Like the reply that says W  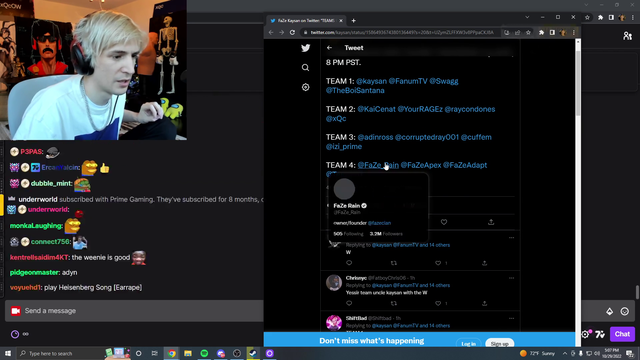point(438,263)
